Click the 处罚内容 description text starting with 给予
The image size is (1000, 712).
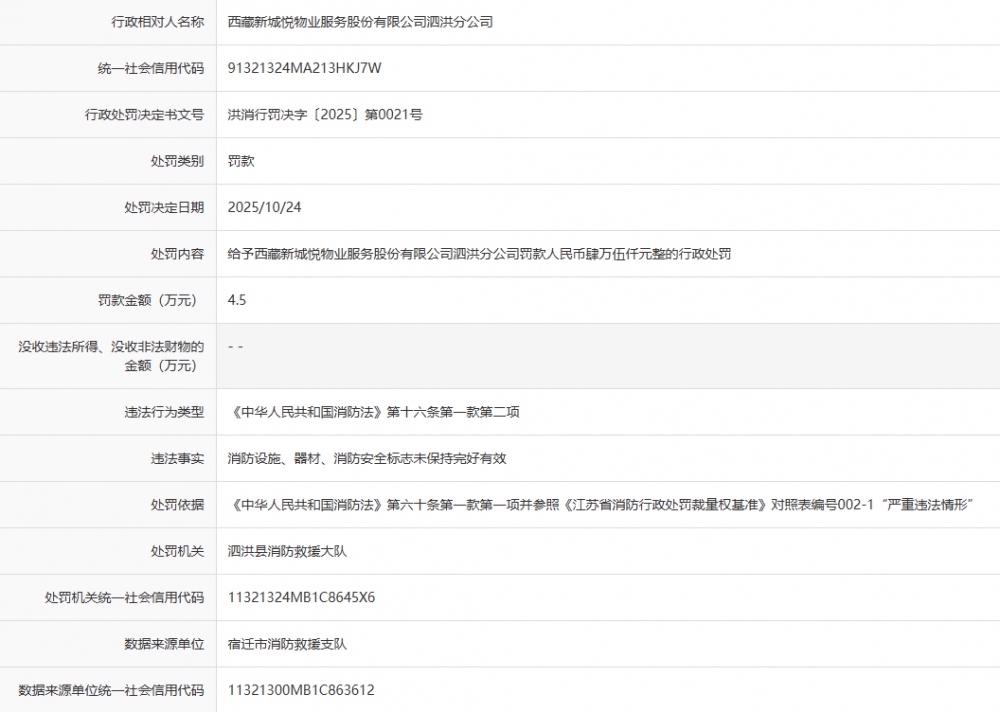[x=479, y=254]
